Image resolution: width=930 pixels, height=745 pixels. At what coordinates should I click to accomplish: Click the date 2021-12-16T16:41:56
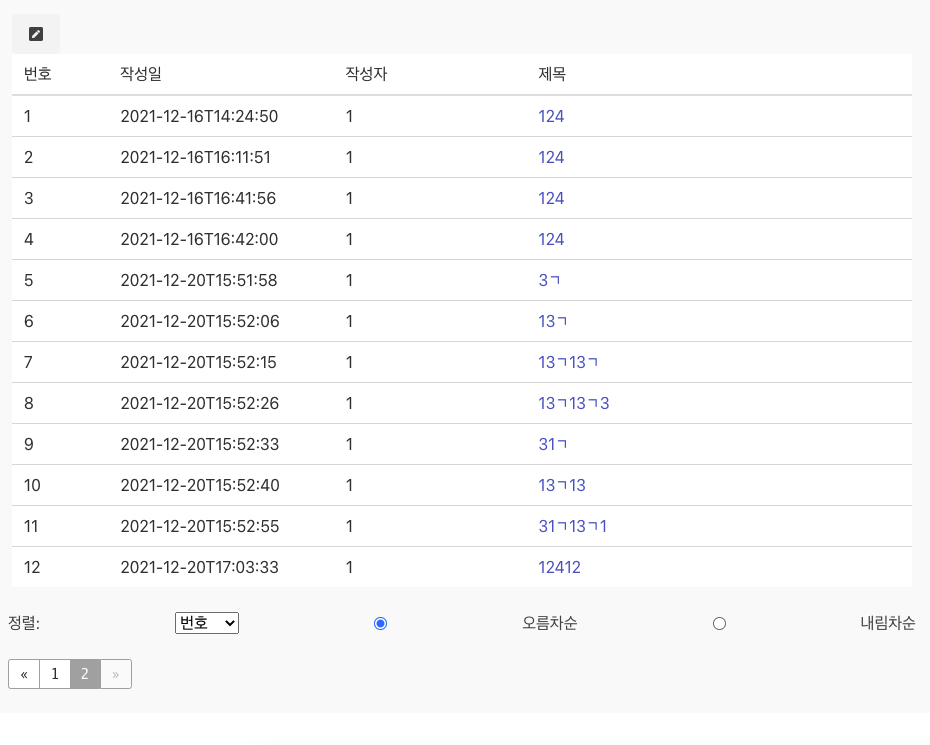pyautogui.click(x=198, y=198)
